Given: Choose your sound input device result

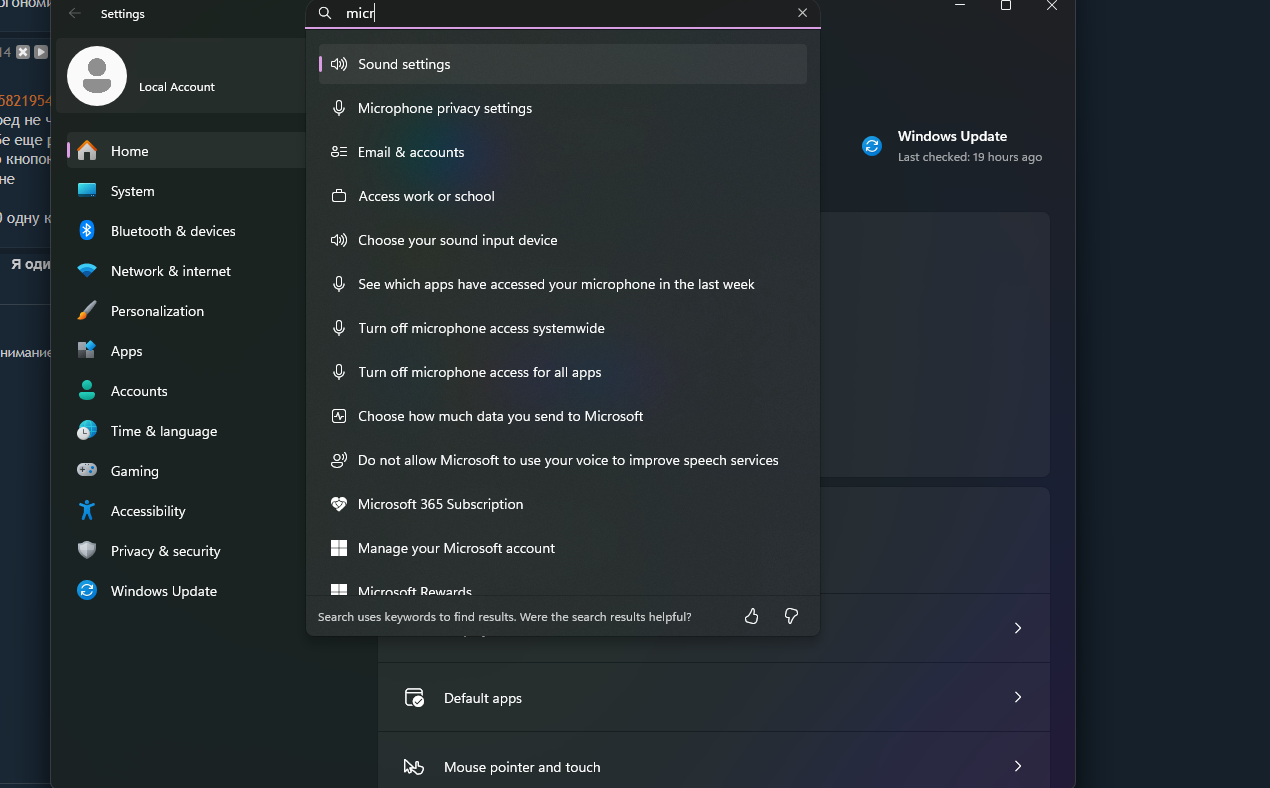Looking at the screenshot, I should pyautogui.click(x=563, y=240).
